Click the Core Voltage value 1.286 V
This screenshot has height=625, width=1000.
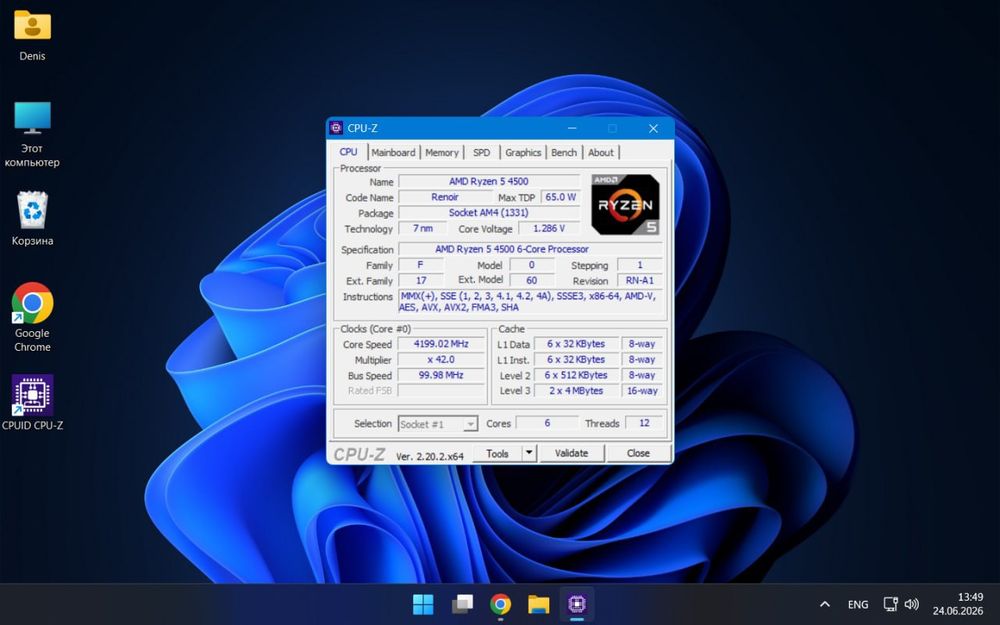coord(549,228)
